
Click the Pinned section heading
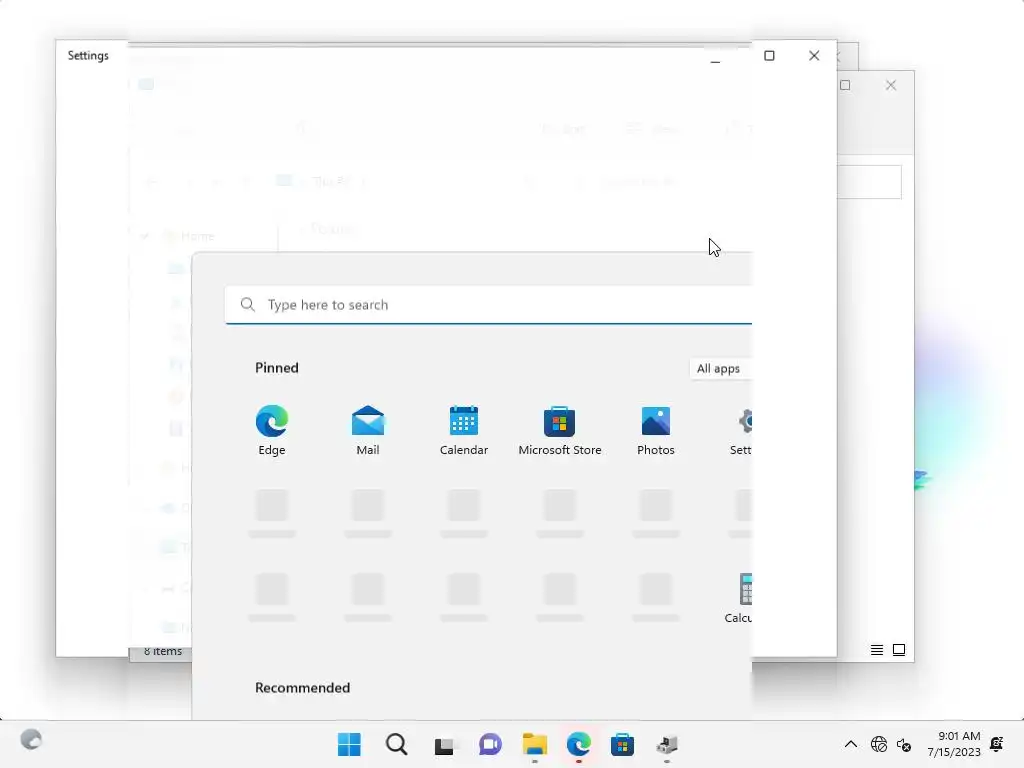point(277,368)
